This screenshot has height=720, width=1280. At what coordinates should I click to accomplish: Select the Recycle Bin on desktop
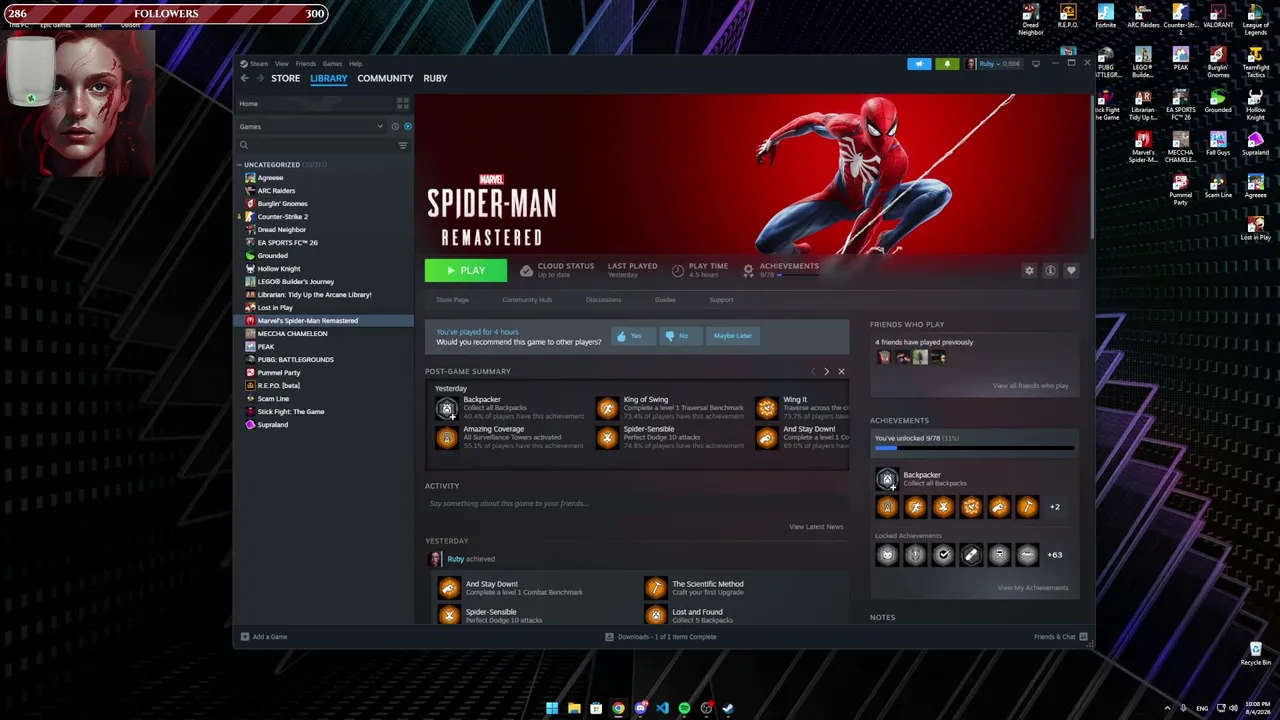pos(1255,654)
